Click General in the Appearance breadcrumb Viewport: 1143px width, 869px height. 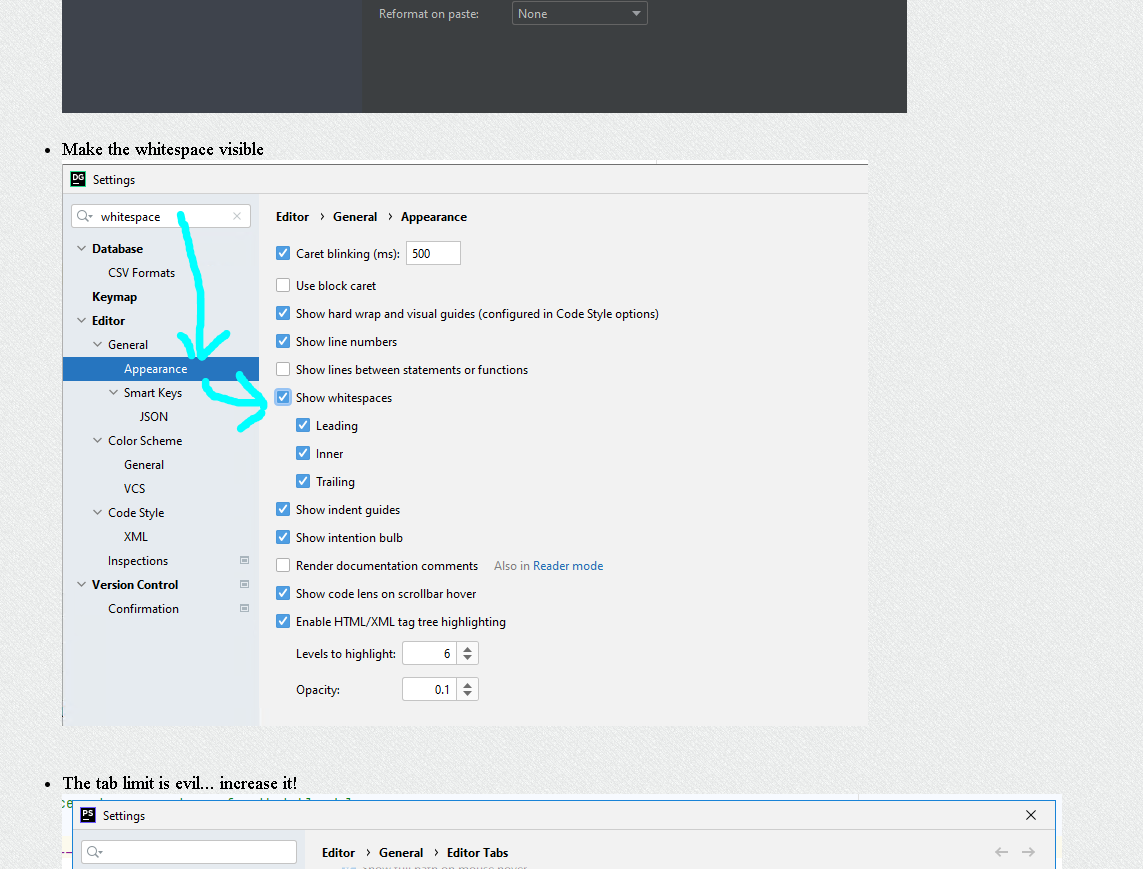coord(355,217)
